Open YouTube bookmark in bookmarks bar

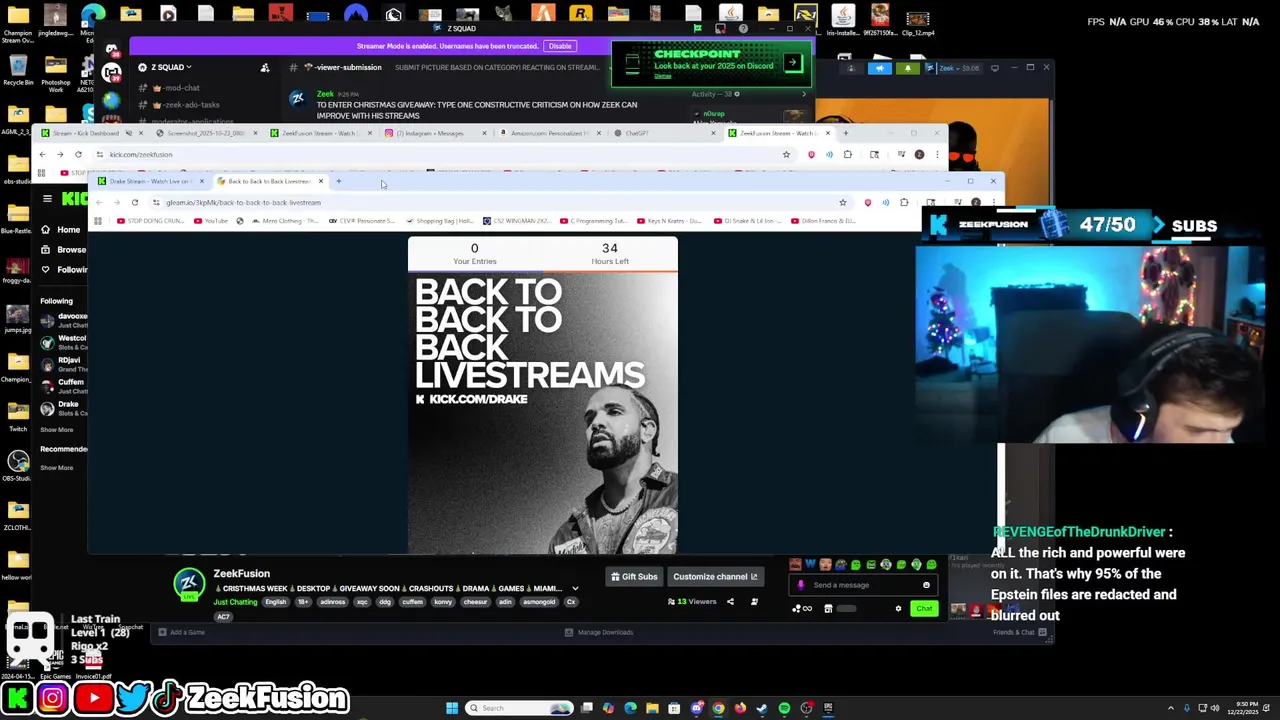[x=211, y=221]
